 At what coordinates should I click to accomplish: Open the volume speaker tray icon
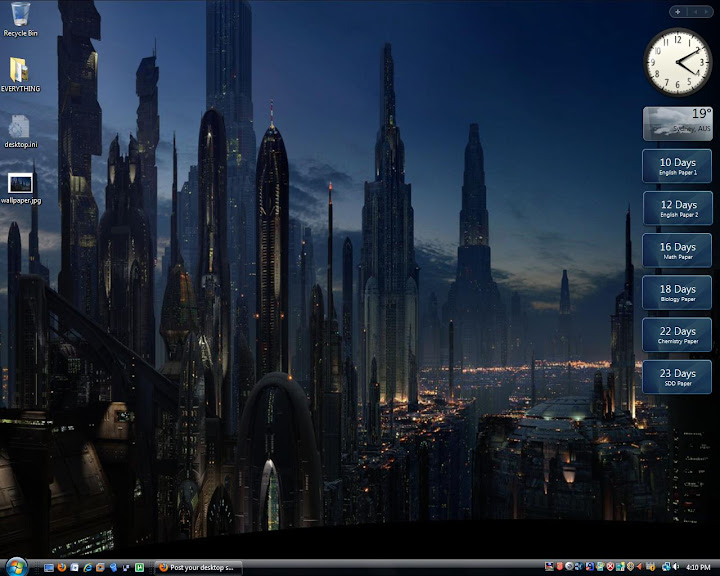tap(676, 566)
